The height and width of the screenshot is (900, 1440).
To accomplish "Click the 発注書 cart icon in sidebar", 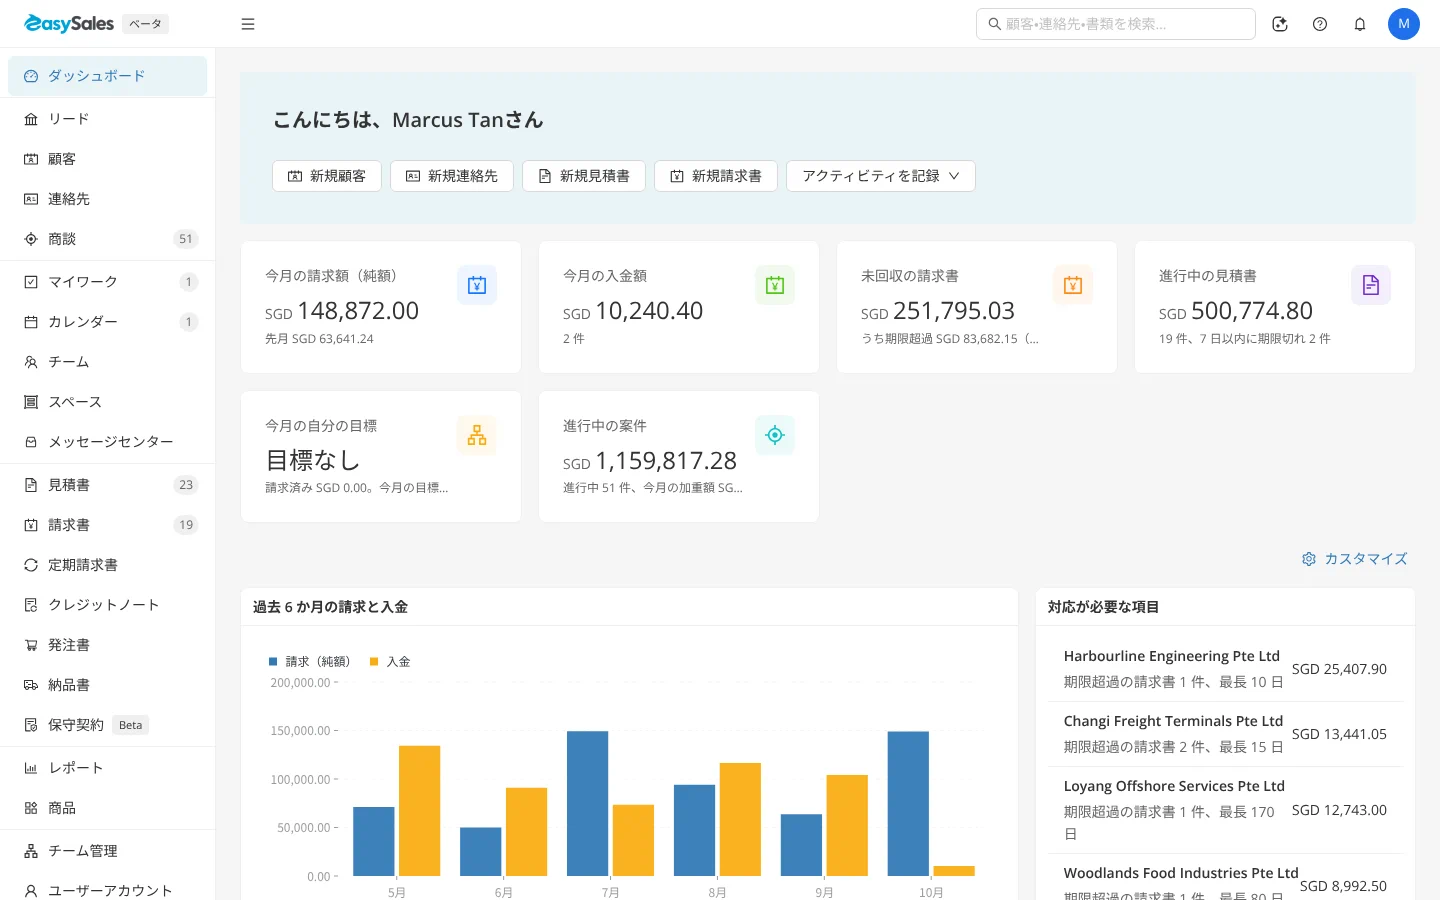I will (31, 645).
